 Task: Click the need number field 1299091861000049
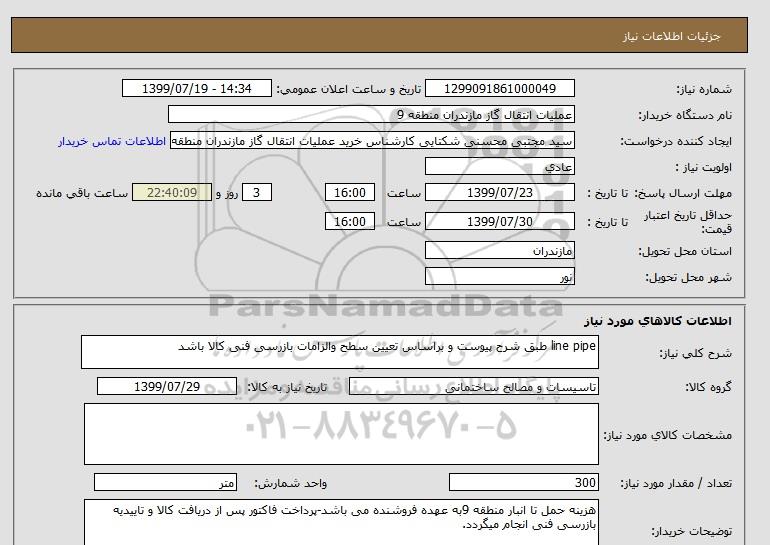pos(499,88)
